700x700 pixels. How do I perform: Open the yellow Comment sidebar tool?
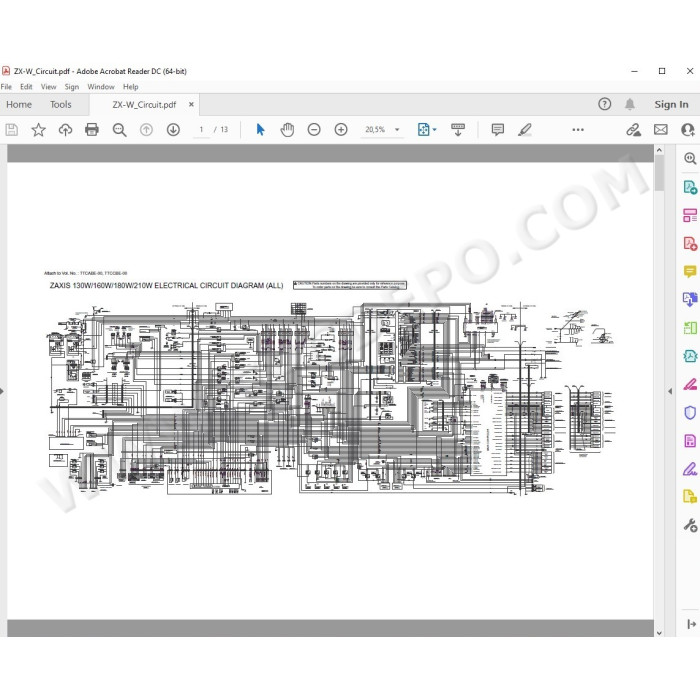click(690, 271)
